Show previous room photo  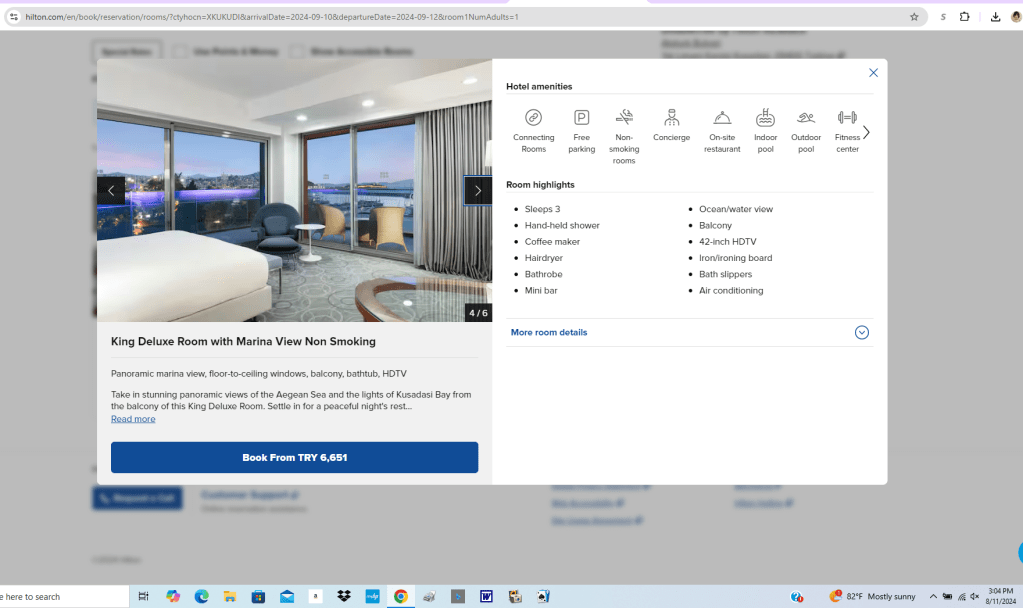111,191
